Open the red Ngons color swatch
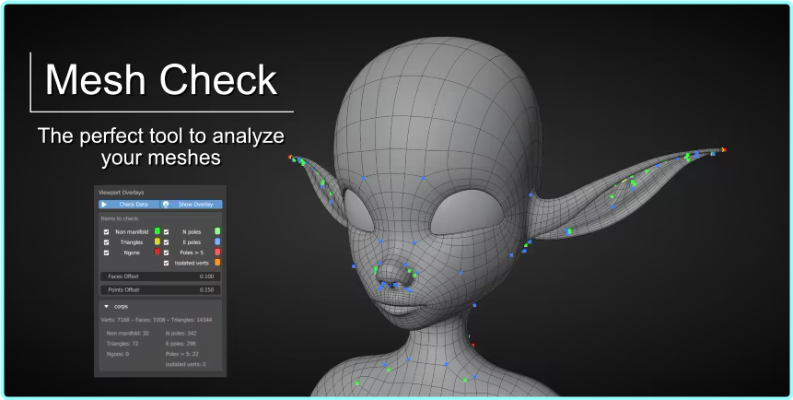This screenshot has height=400, width=793. click(157, 252)
